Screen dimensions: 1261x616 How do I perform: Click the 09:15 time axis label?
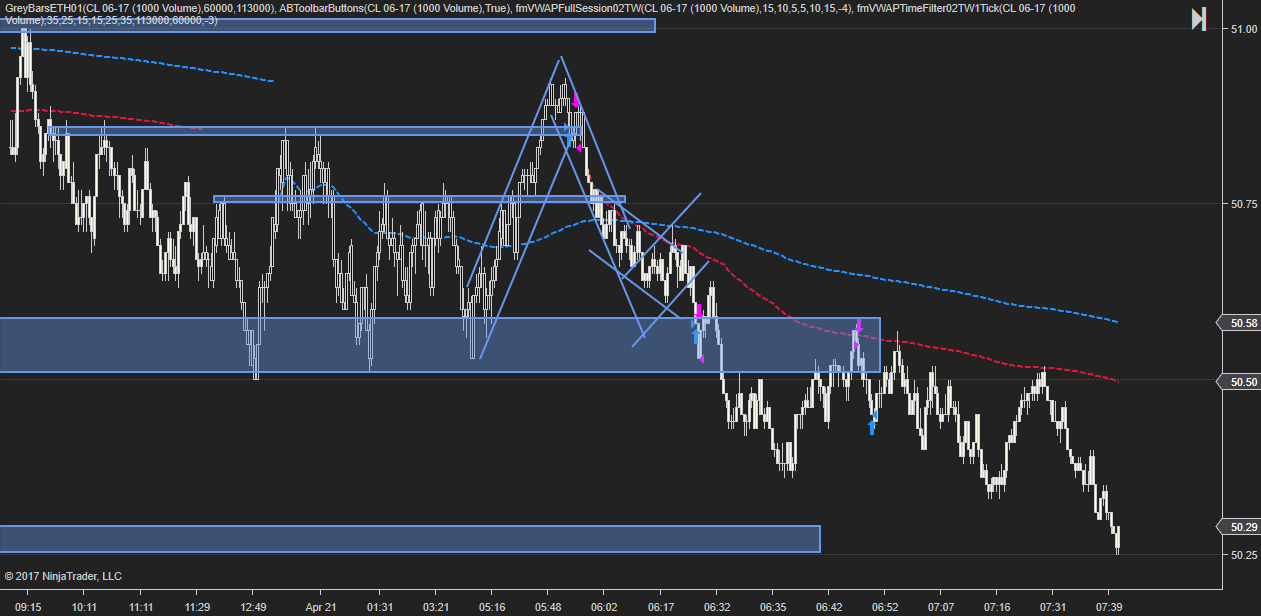coord(28,607)
